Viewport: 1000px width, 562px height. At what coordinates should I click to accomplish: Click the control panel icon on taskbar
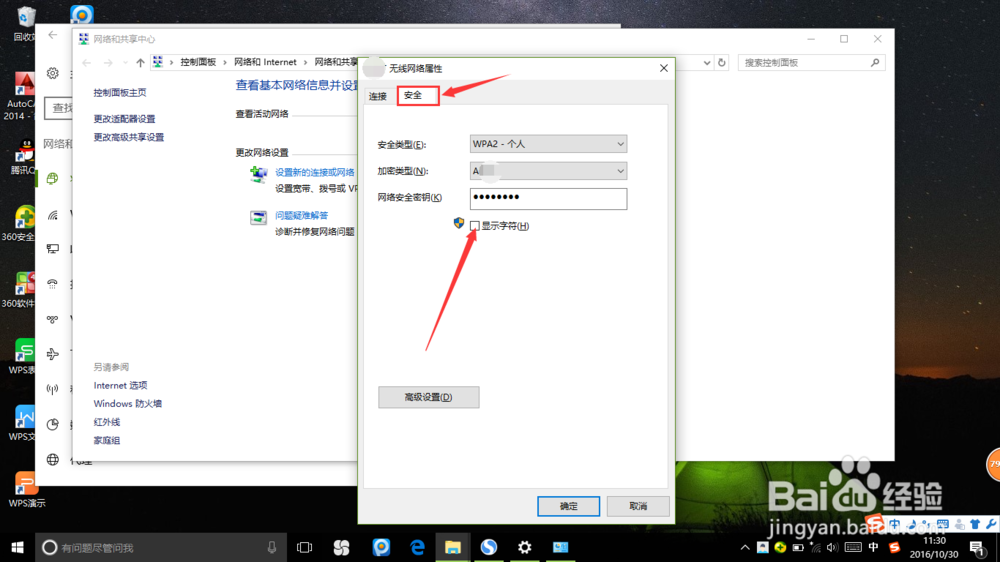tap(560, 547)
